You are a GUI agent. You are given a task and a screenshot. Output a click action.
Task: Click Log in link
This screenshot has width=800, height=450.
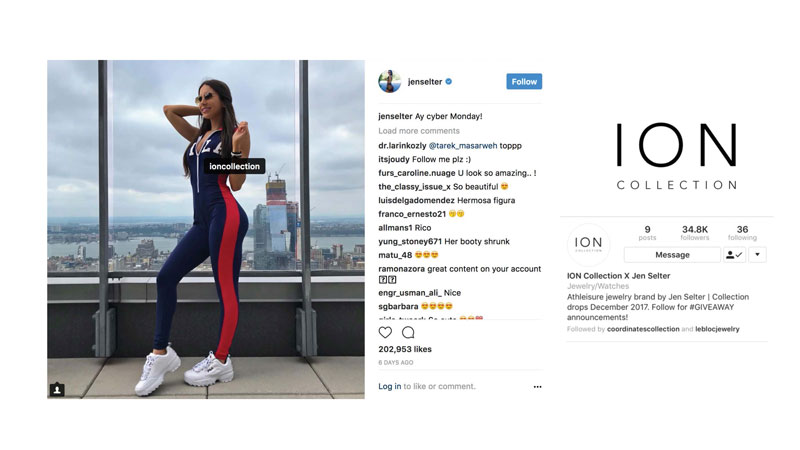pos(389,387)
